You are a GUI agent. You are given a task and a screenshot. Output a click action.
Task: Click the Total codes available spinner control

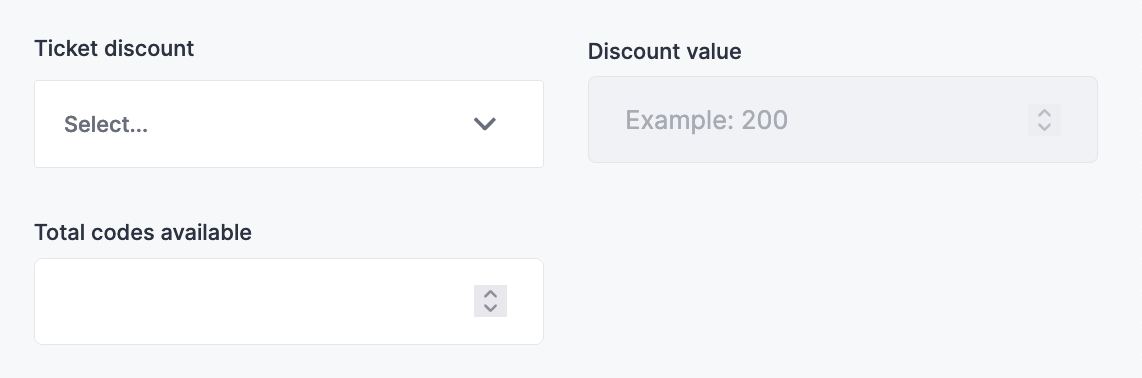click(x=490, y=301)
